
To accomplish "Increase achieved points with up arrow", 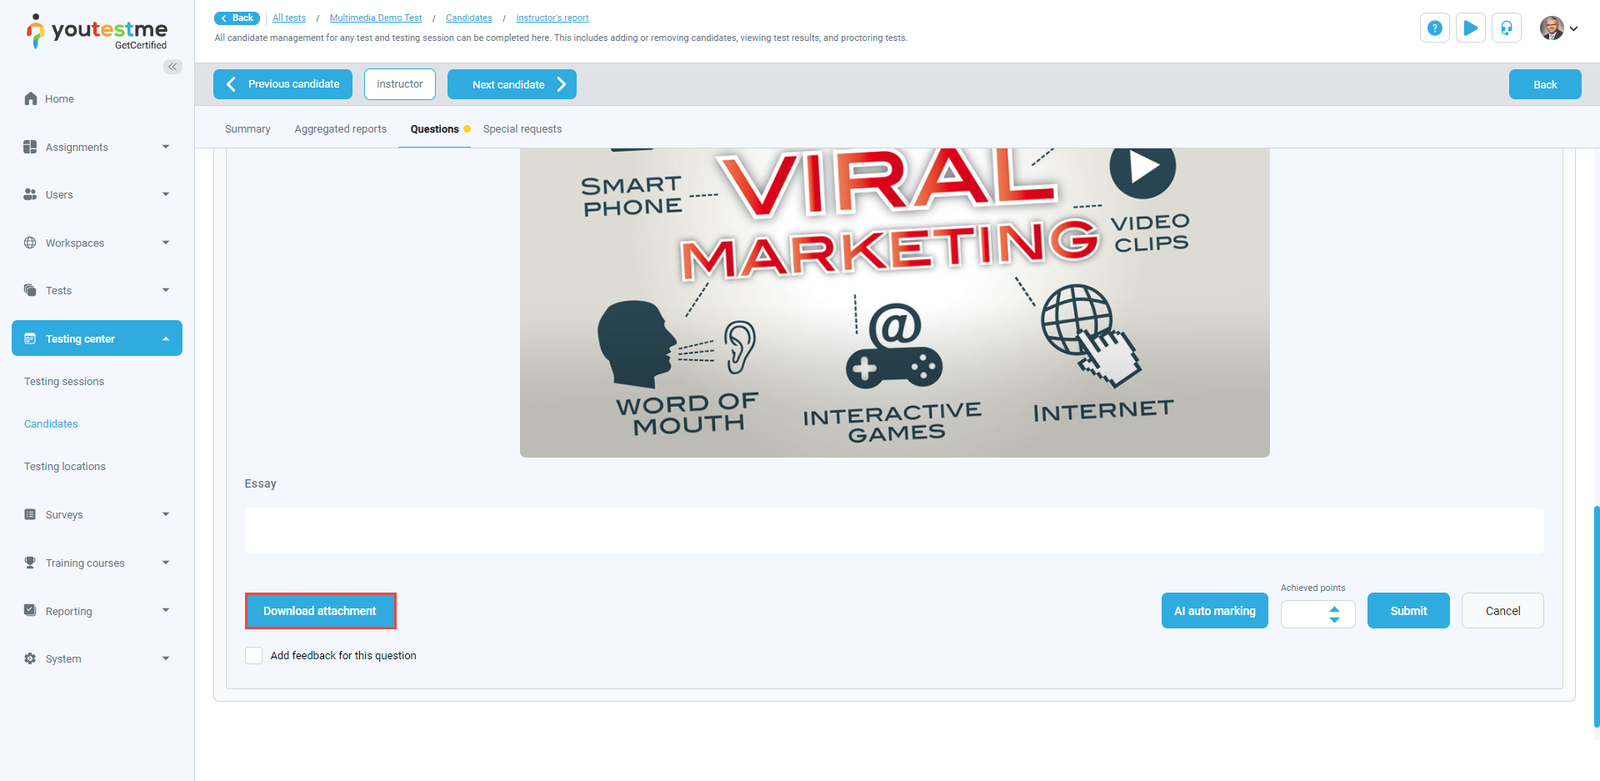I will [x=1334, y=608].
